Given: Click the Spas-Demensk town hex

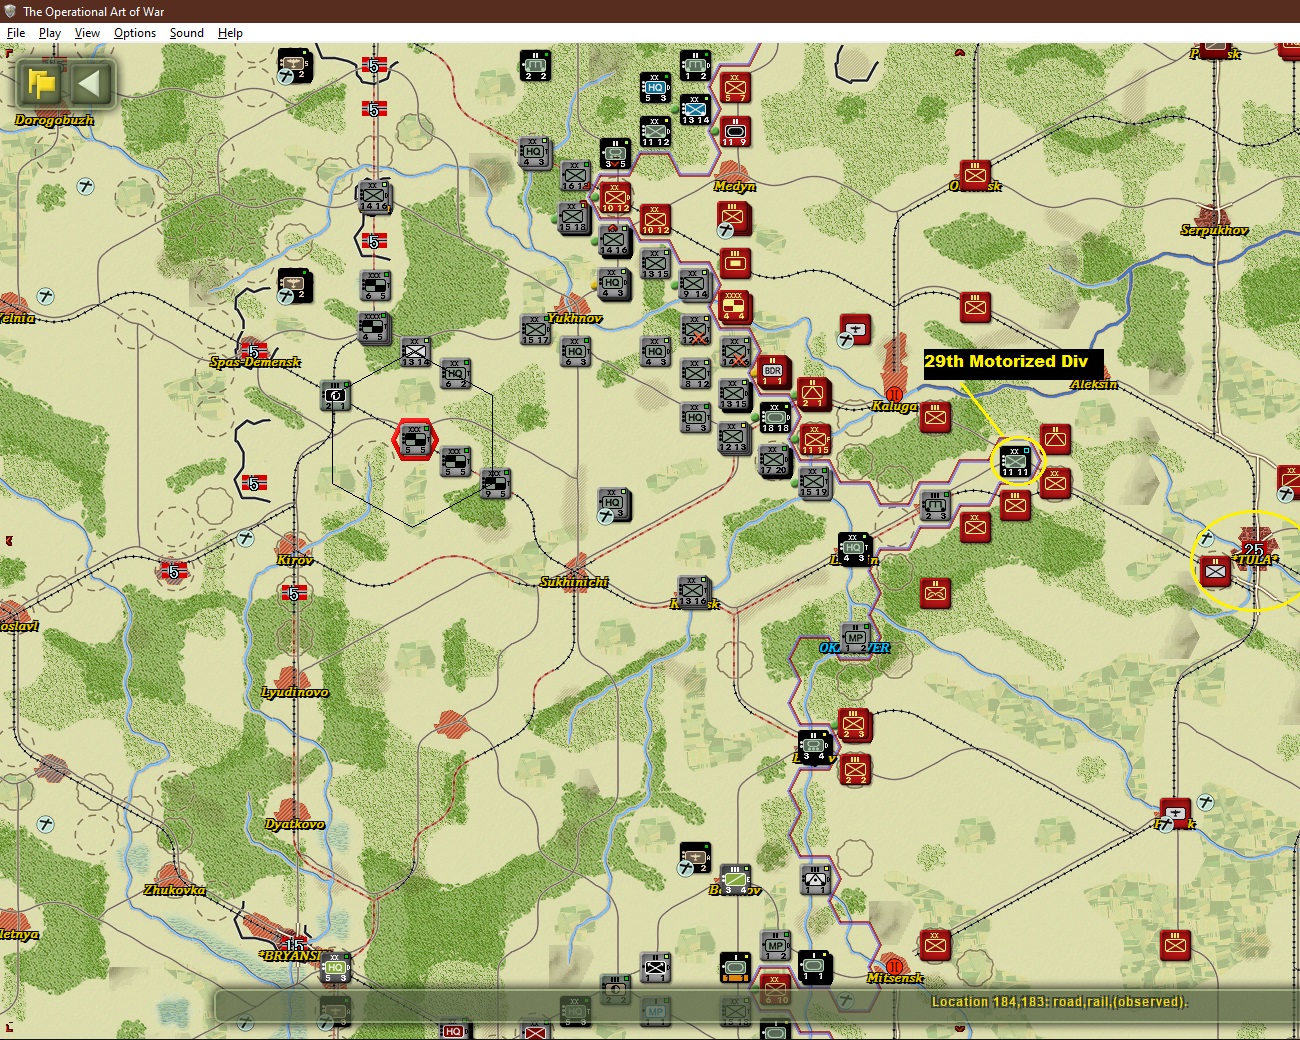Looking at the screenshot, I should tap(254, 350).
